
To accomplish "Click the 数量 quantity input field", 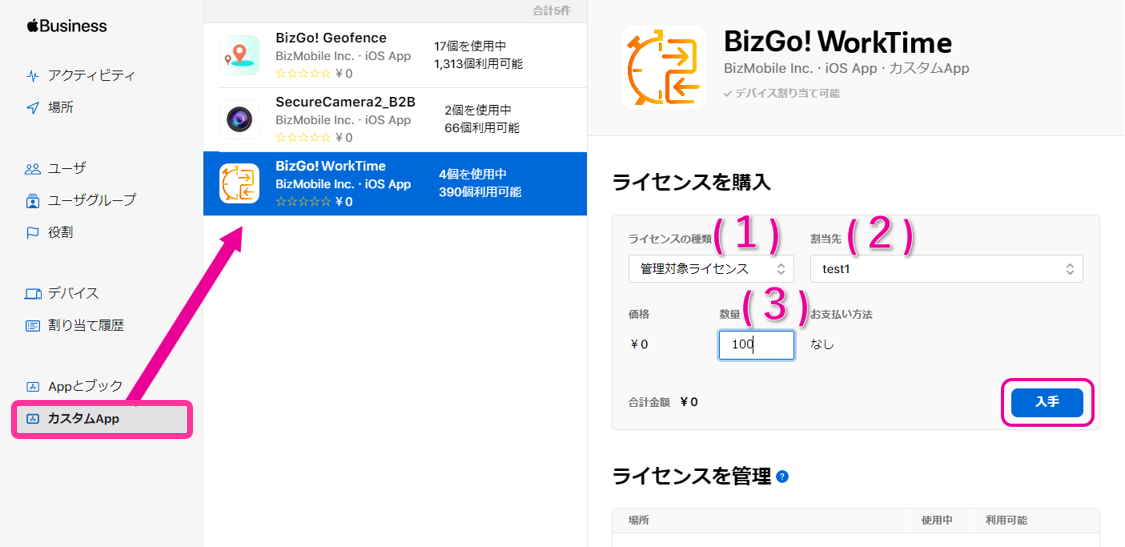I will pyautogui.click(x=756, y=345).
